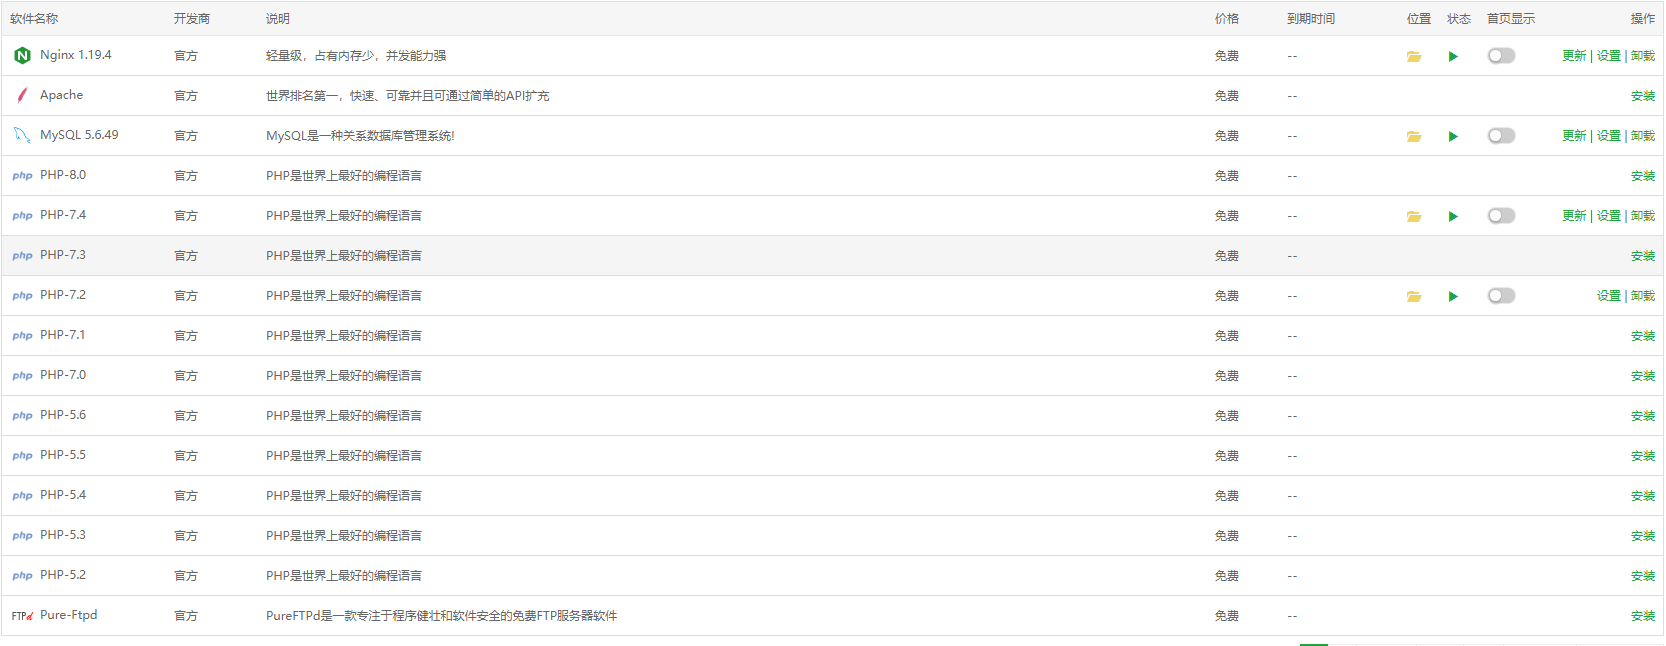Select the PHP-7.0 name text
Viewport: 1666px width, 646px height.
(63, 375)
